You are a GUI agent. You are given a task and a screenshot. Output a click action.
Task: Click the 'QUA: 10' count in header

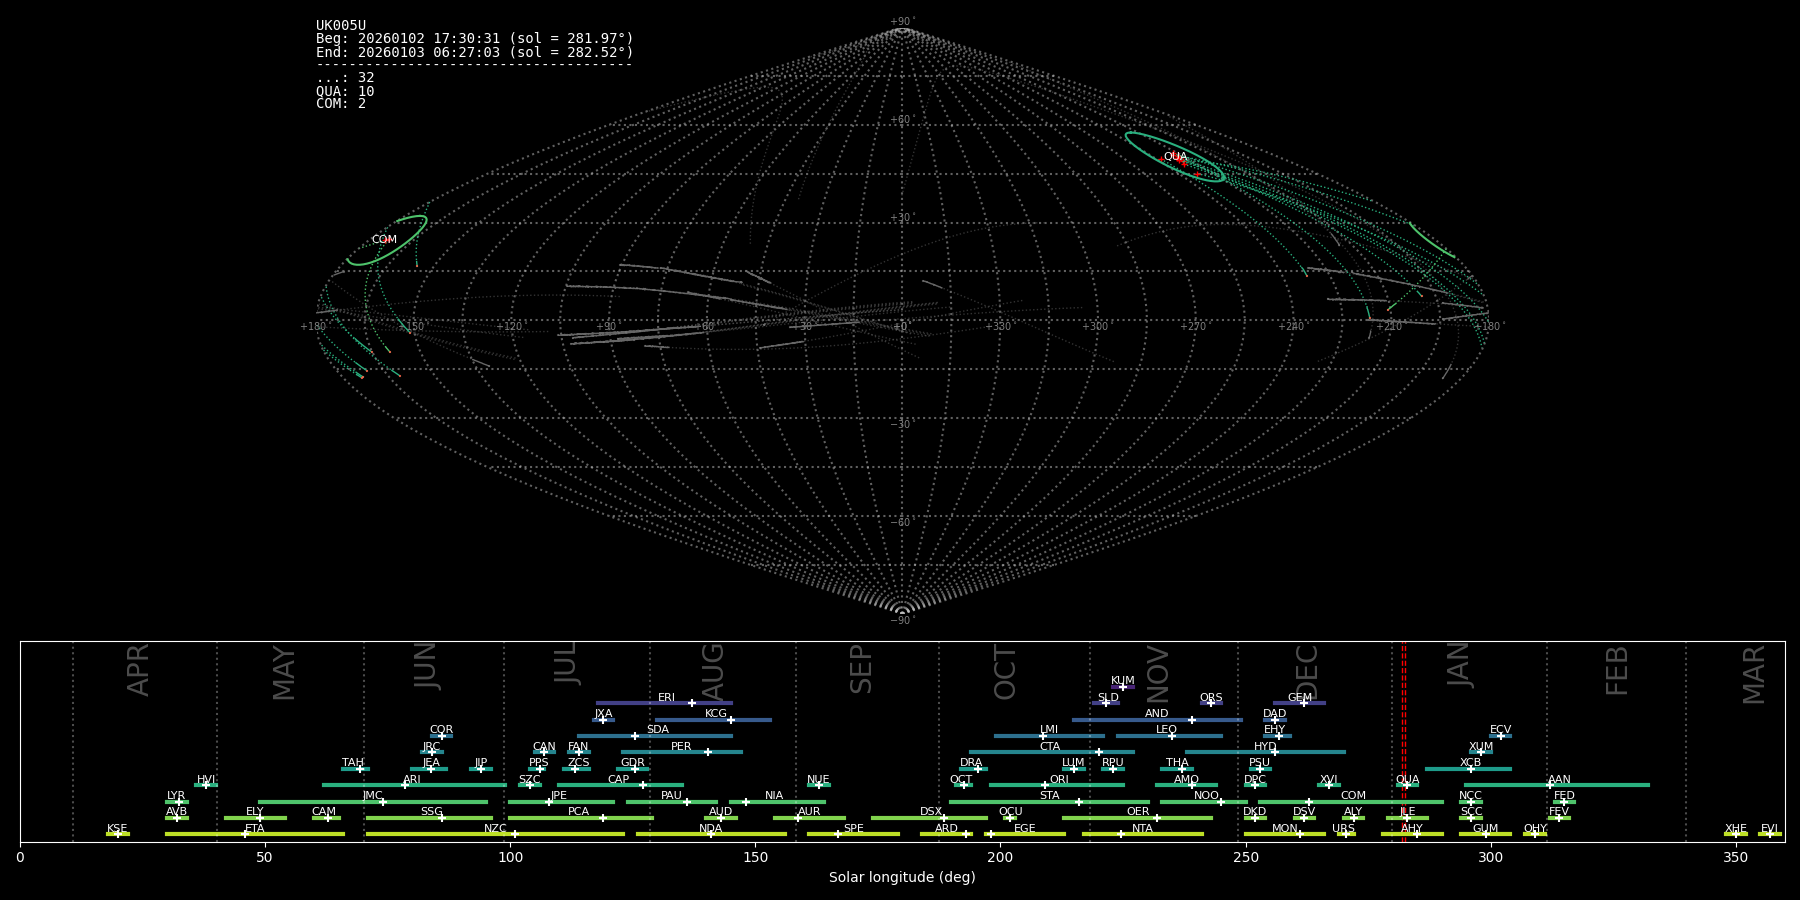point(345,91)
